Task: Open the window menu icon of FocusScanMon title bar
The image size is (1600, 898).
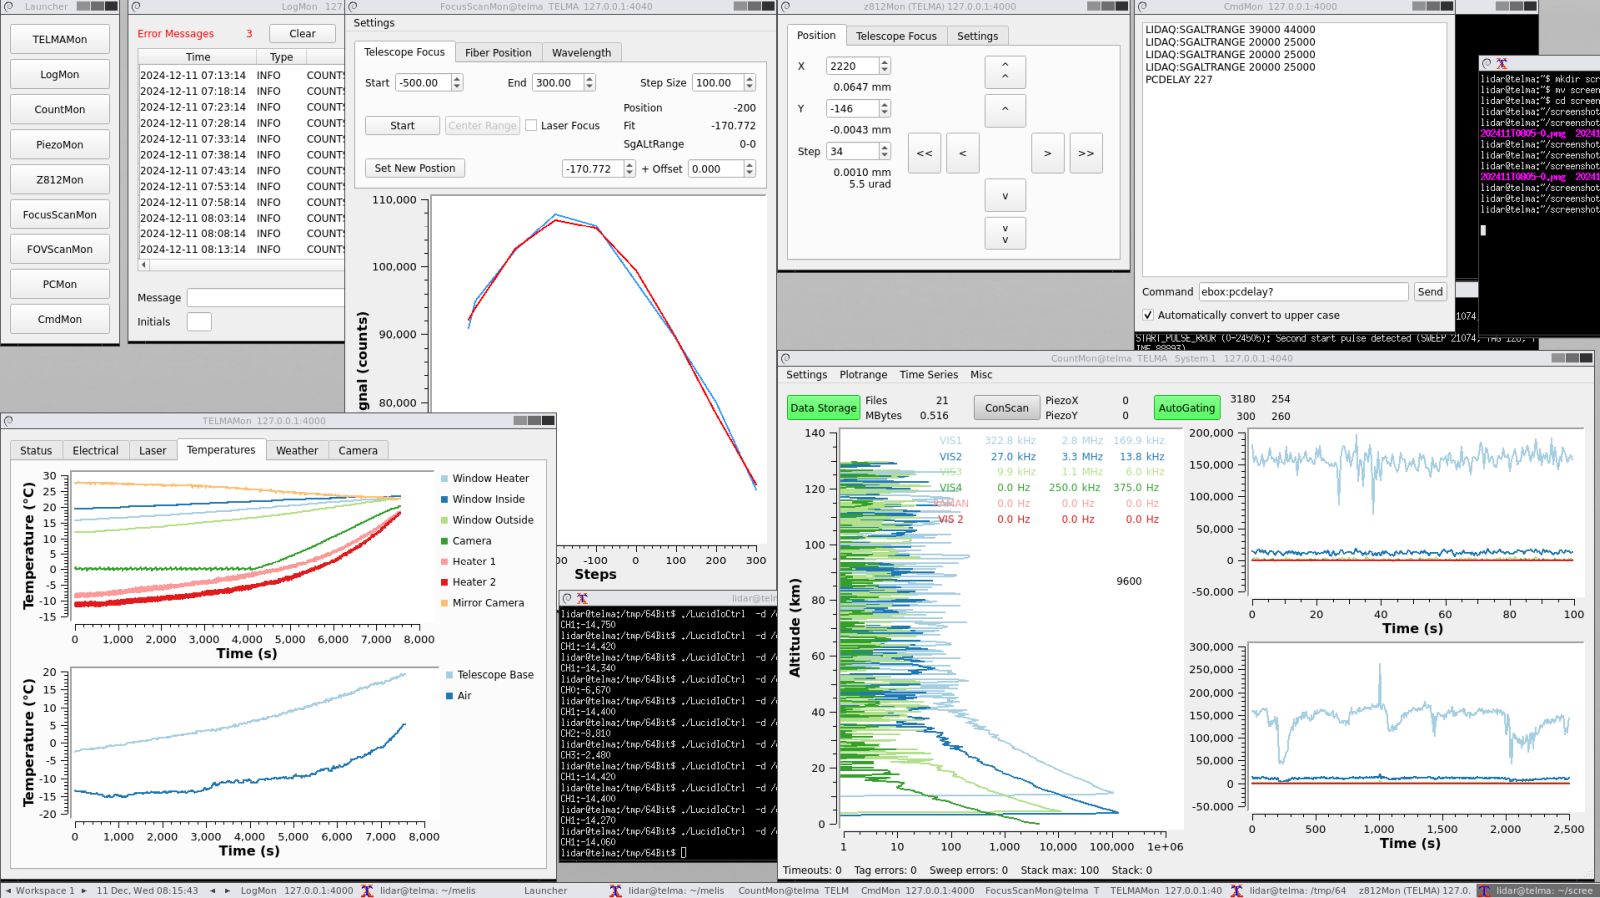Action: point(352,6)
